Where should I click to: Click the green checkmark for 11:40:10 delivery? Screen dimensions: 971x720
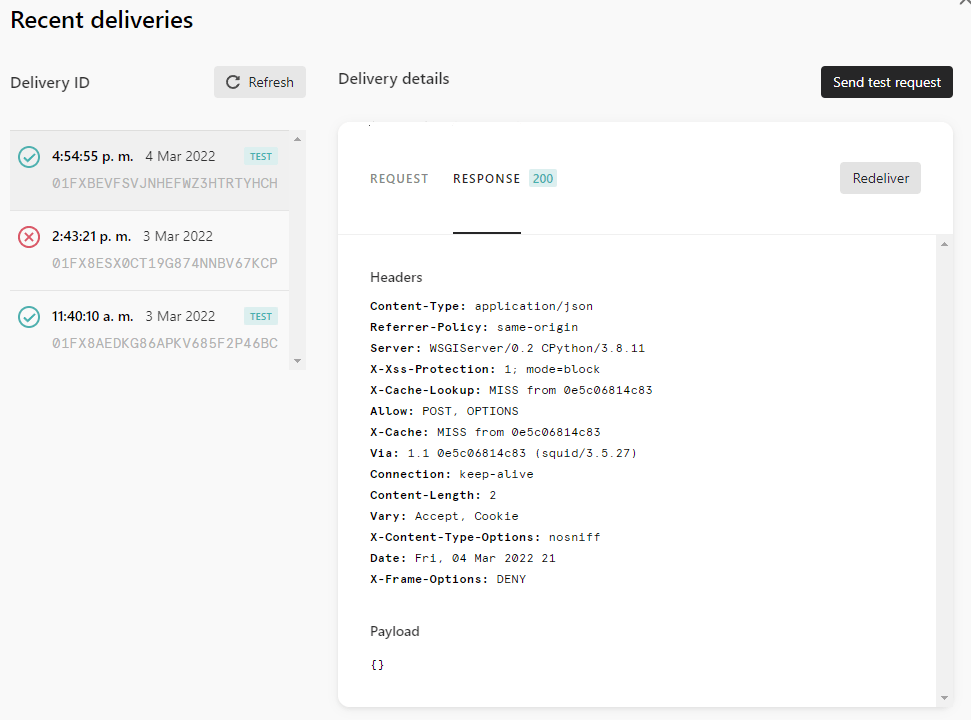pyautogui.click(x=29, y=317)
